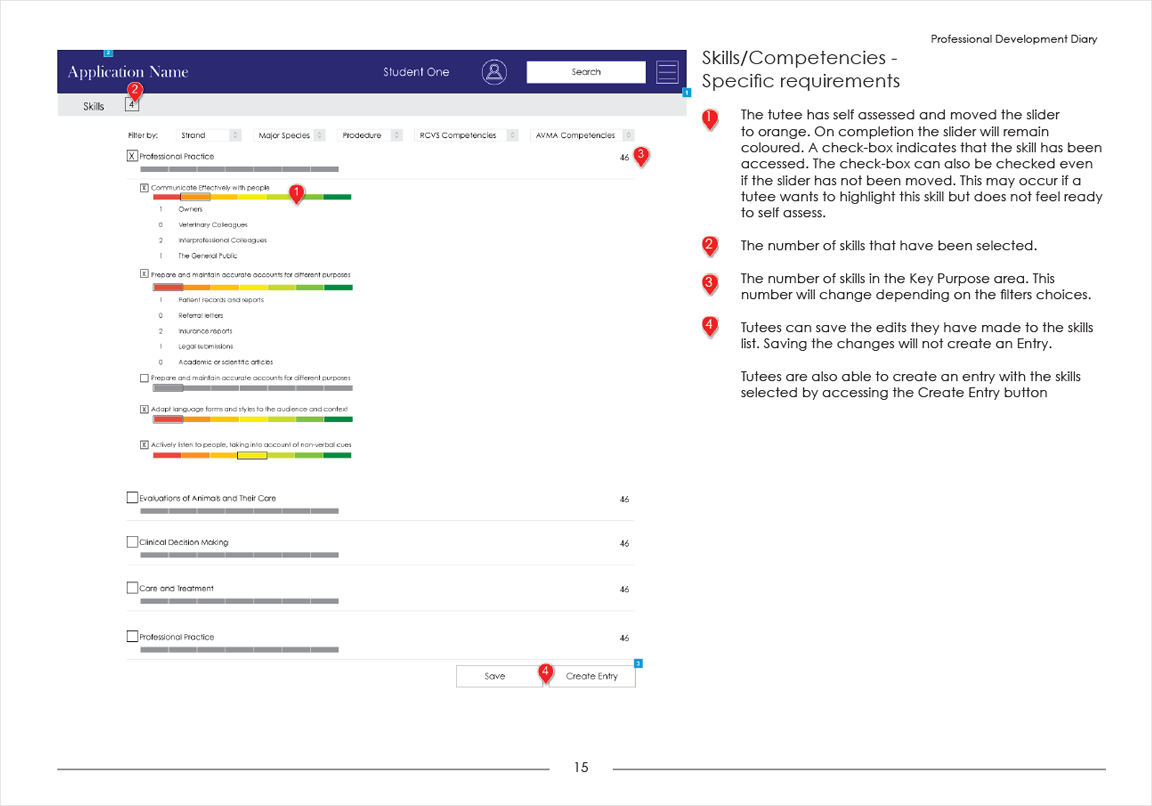The width and height of the screenshot is (1152, 806).
Task: Open the Skills tab
Action: click(x=93, y=107)
